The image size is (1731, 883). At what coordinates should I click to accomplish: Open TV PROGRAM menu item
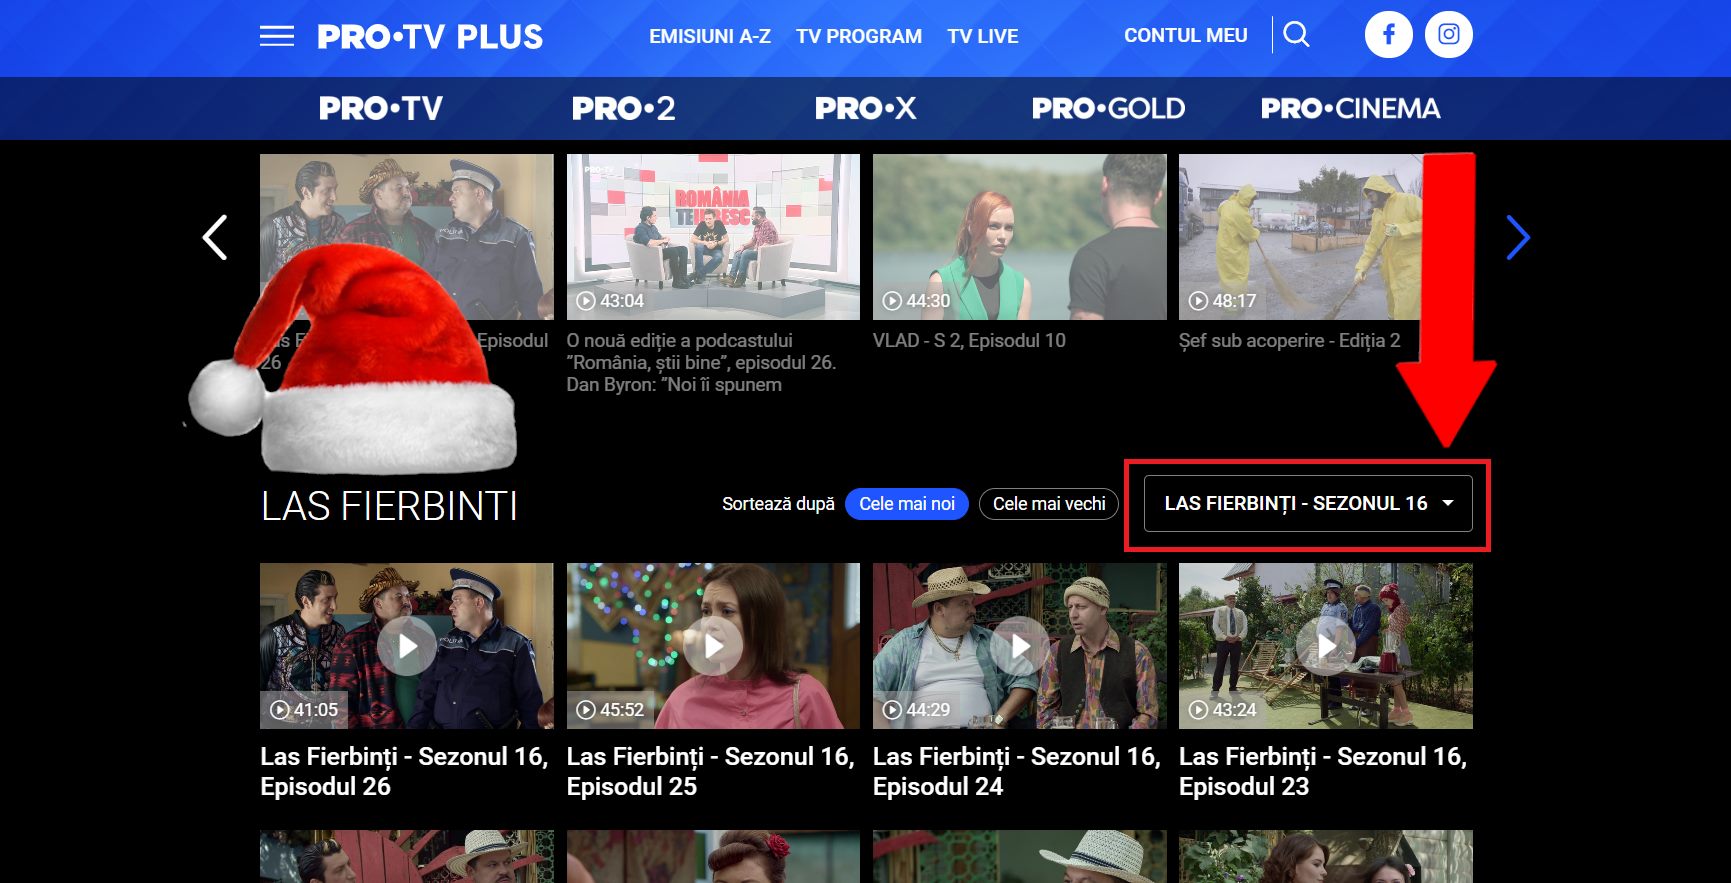click(x=859, y=36)
